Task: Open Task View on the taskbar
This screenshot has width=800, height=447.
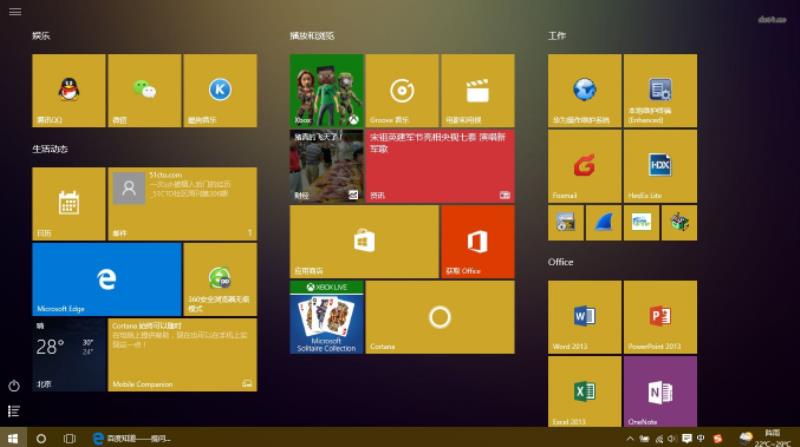Action: point(69,438)
